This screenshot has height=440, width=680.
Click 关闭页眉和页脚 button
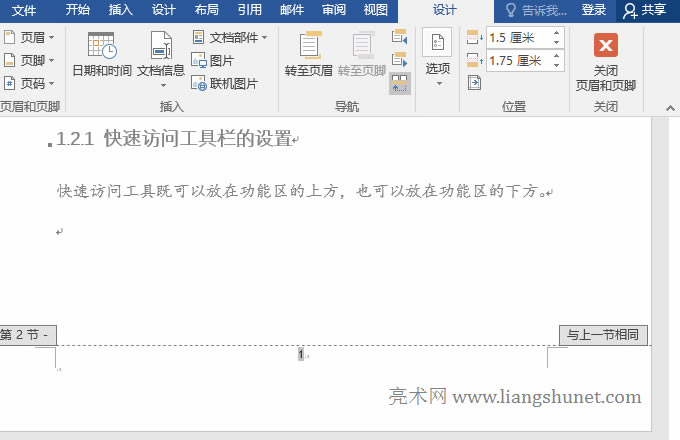[x=605, y=60]
